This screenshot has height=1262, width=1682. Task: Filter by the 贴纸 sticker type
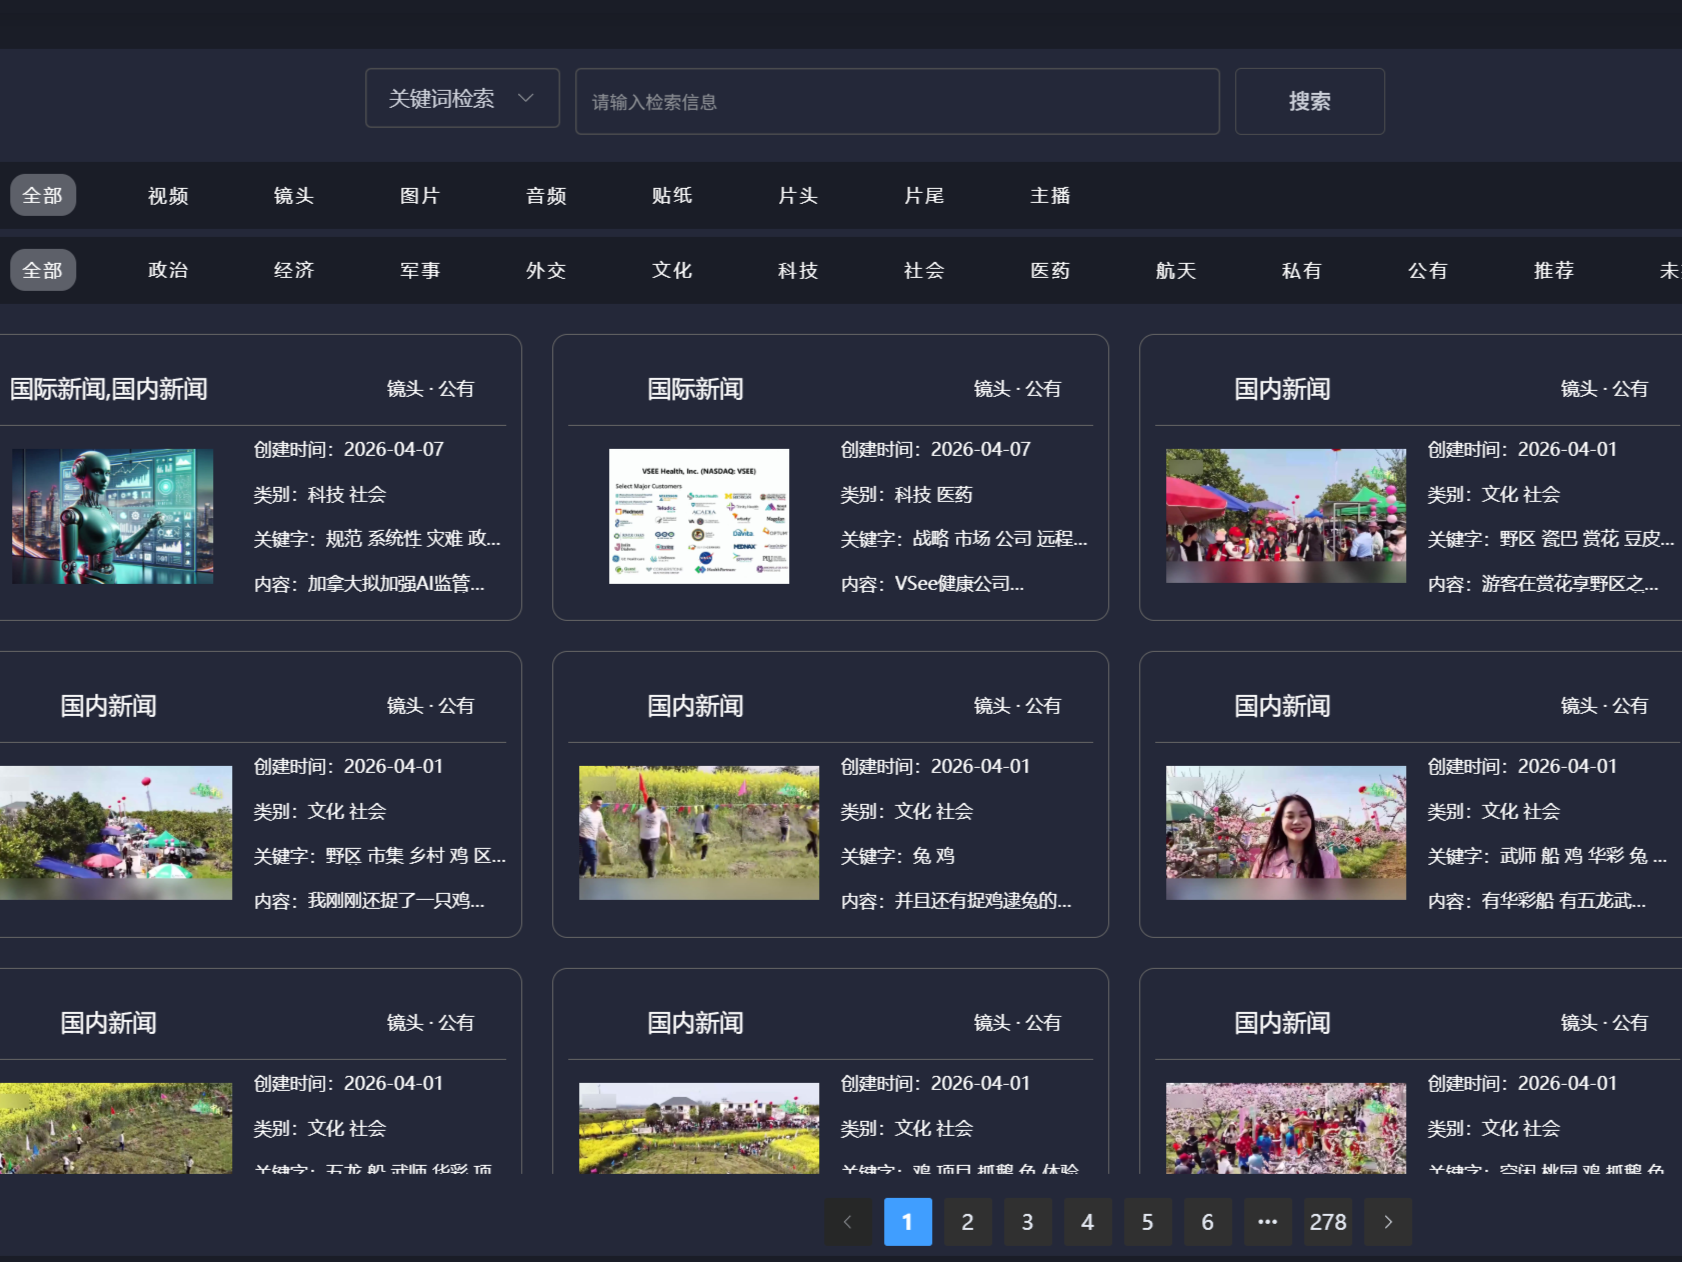[672, 196]
